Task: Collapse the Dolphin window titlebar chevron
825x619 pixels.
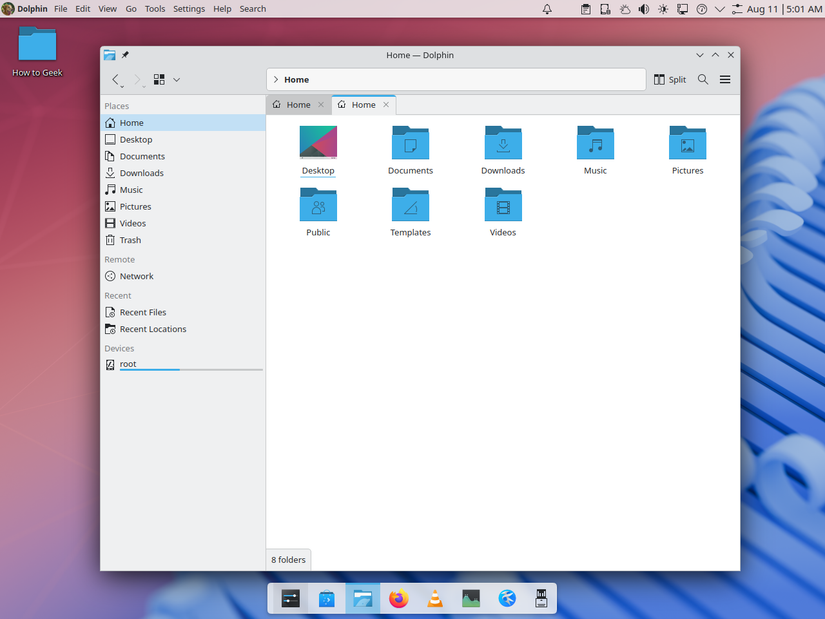Action: point(700,55)
